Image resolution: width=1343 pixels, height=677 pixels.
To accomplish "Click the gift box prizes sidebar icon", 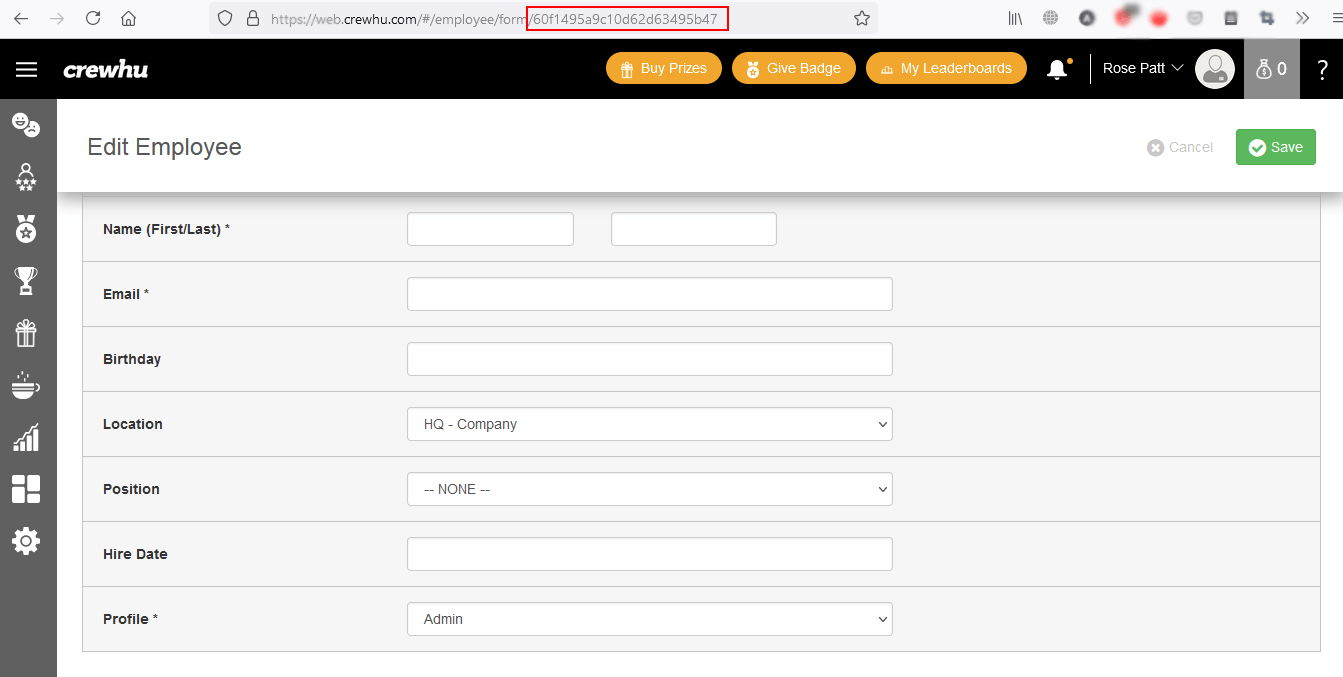I will pos(26,333).
